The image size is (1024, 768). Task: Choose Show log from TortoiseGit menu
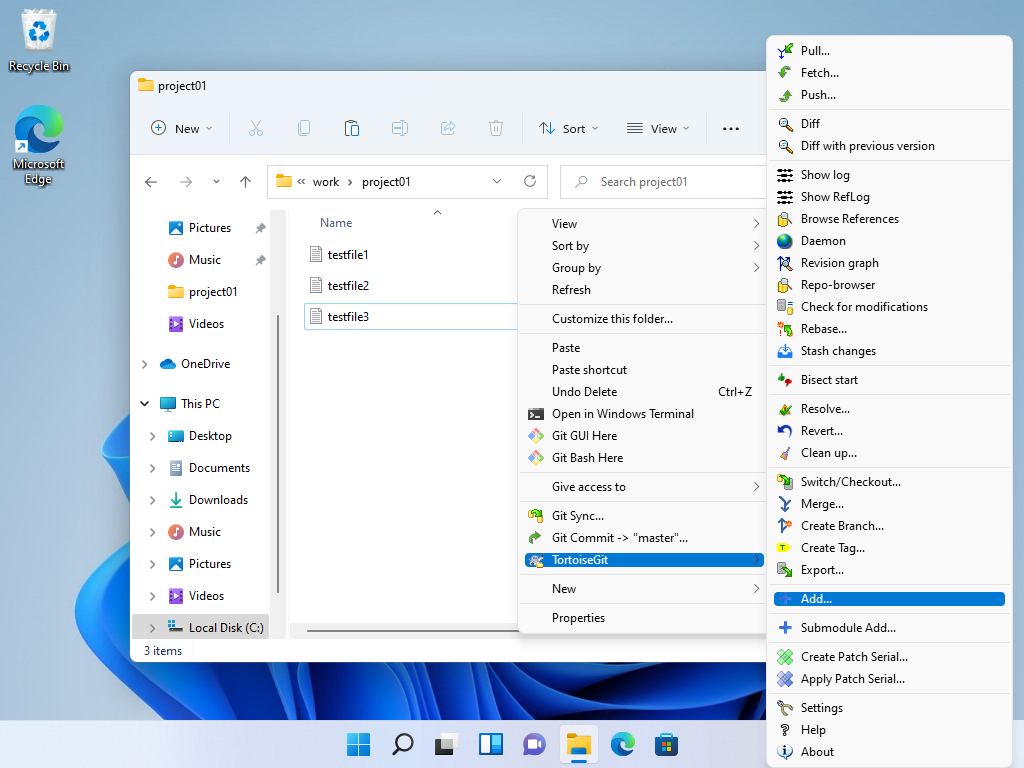click(825, 175)
